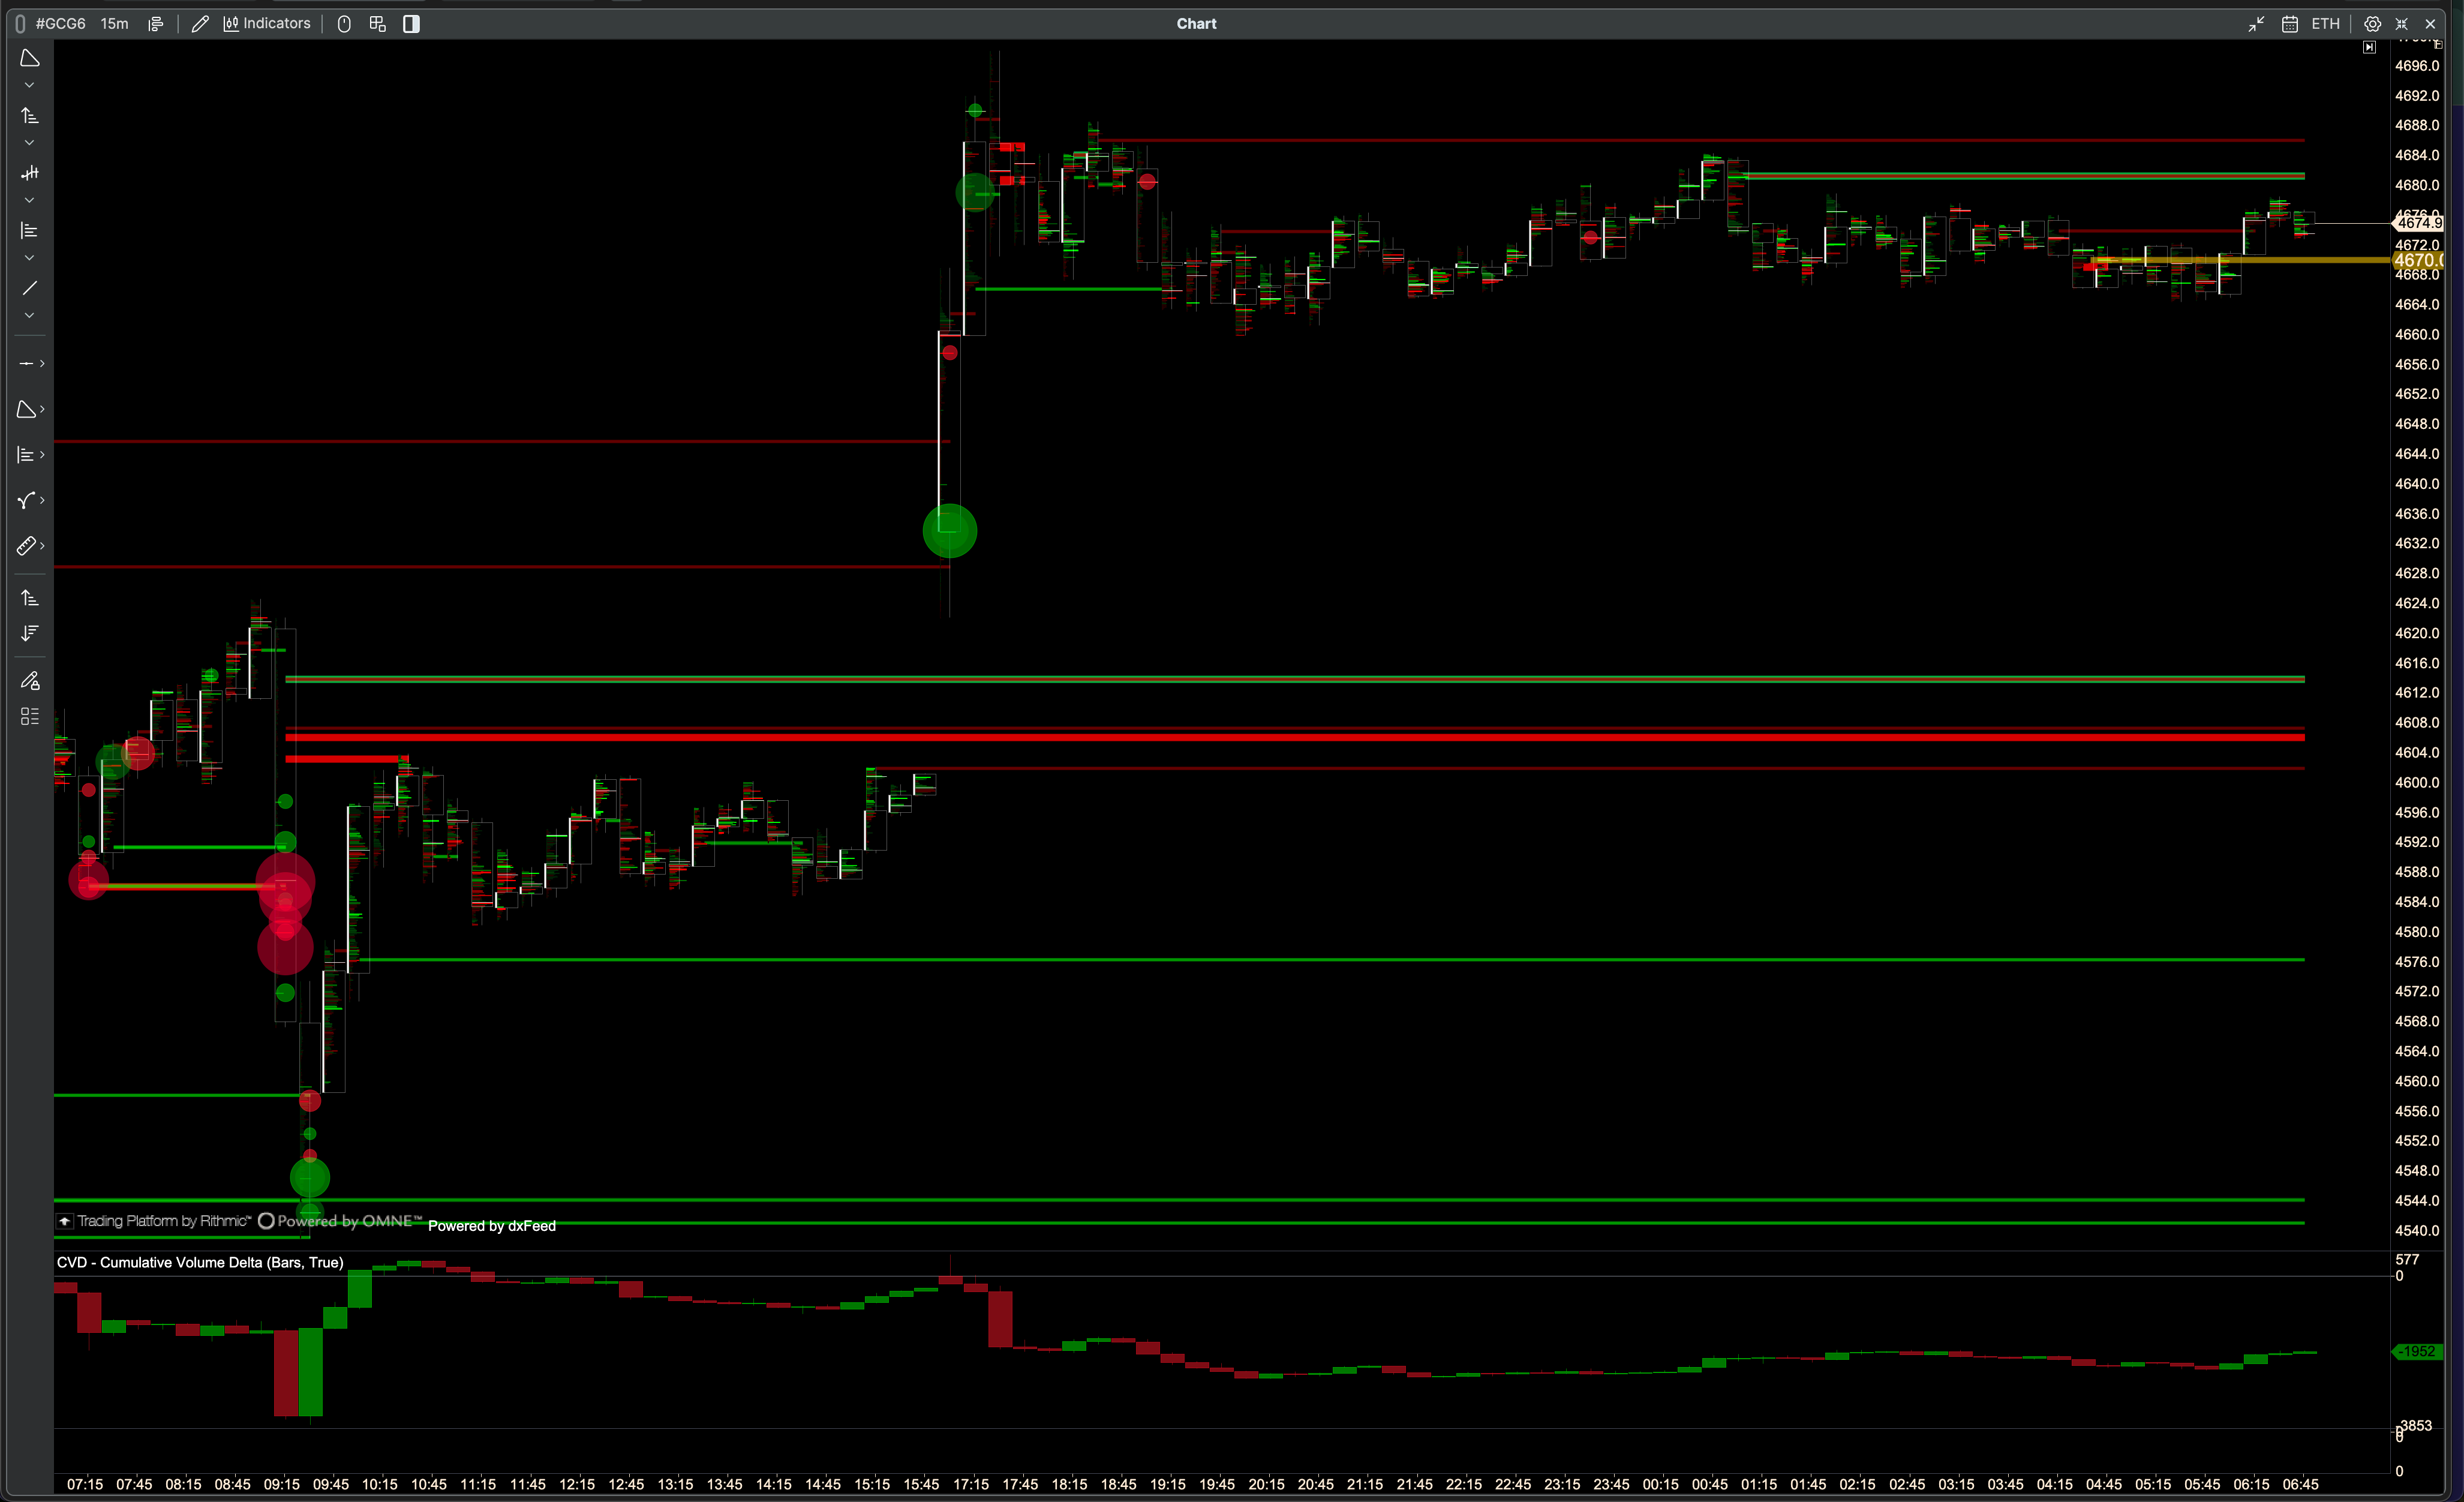Toggle the side panel layout icon
Viewport: 2464px width, 1502px height.
click(411, 23)
